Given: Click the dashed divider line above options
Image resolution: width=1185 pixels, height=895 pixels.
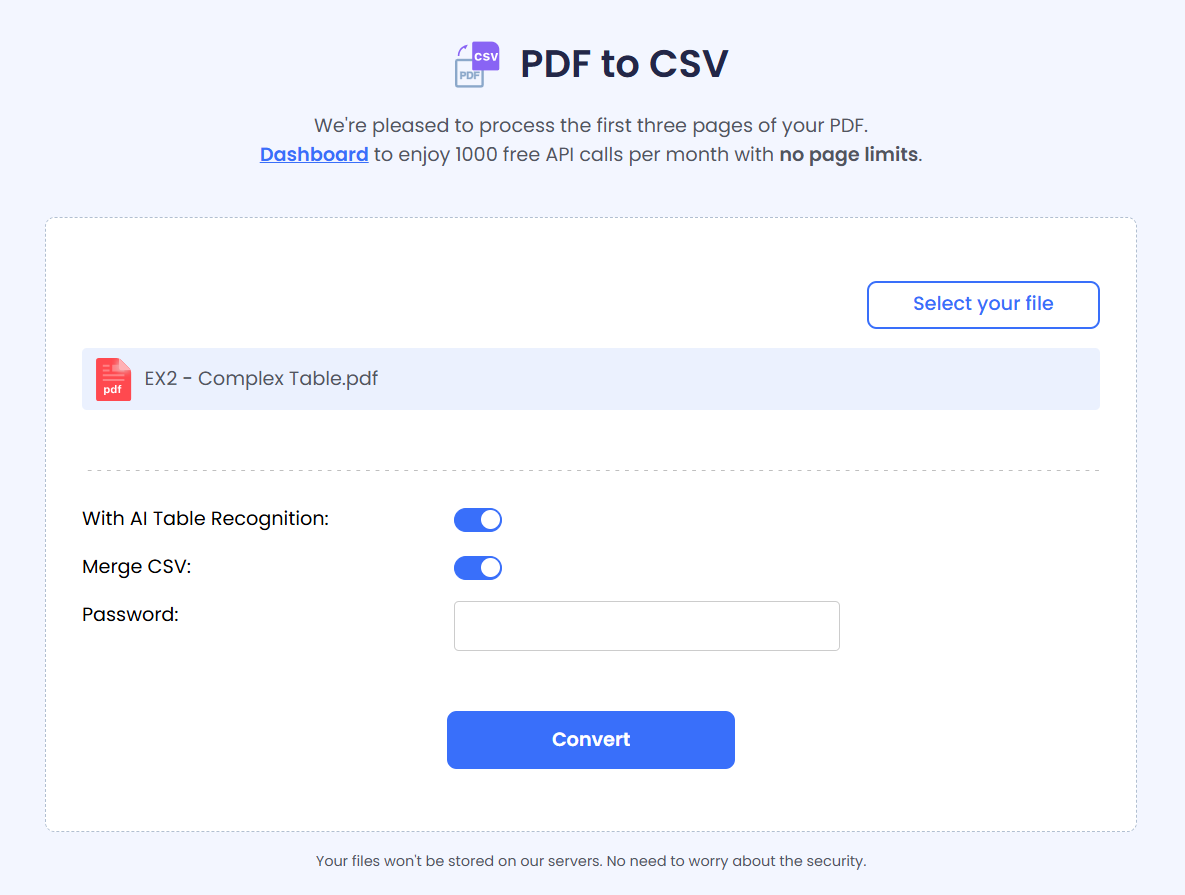Looking at the screenshot, I should coord(590,470).
